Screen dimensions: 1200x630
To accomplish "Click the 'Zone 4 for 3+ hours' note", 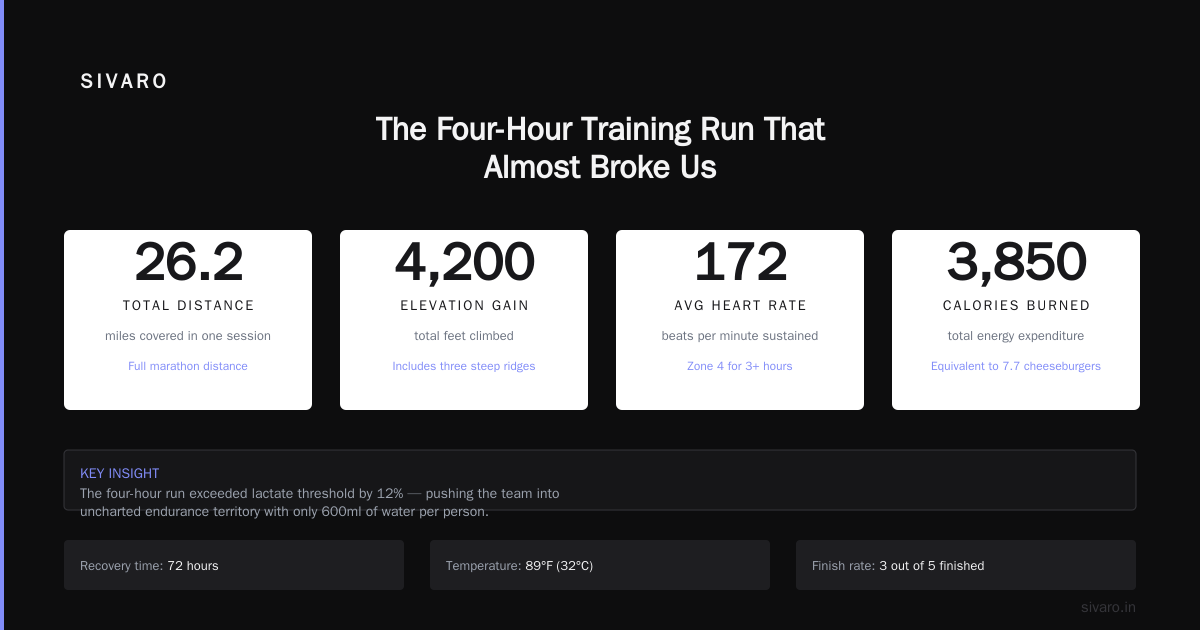I will (x=740, y=366).
